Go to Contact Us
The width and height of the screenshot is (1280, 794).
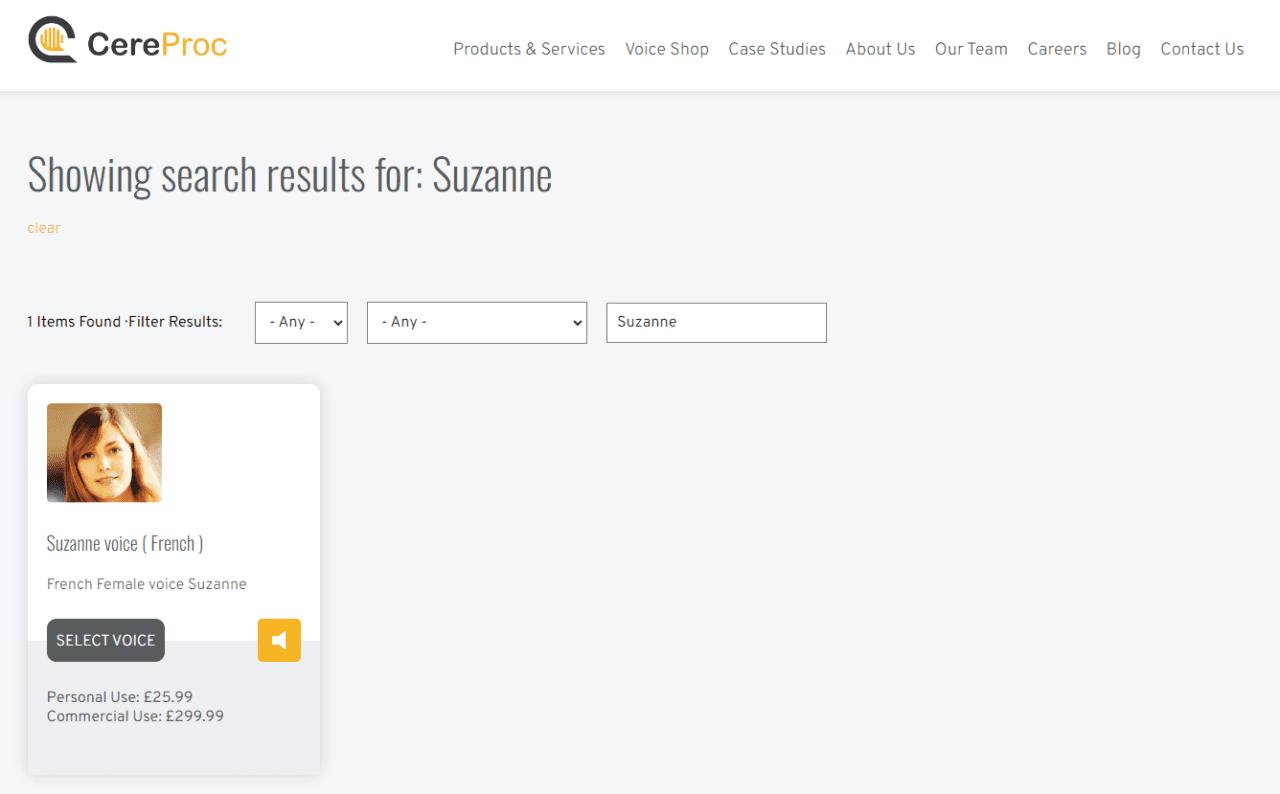pos(1202,49)
